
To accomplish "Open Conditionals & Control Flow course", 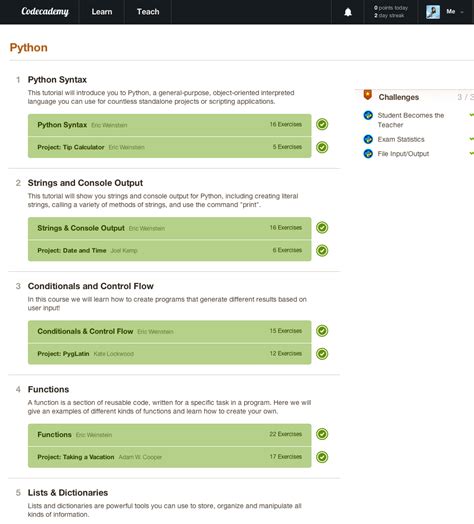I will 169,332.
